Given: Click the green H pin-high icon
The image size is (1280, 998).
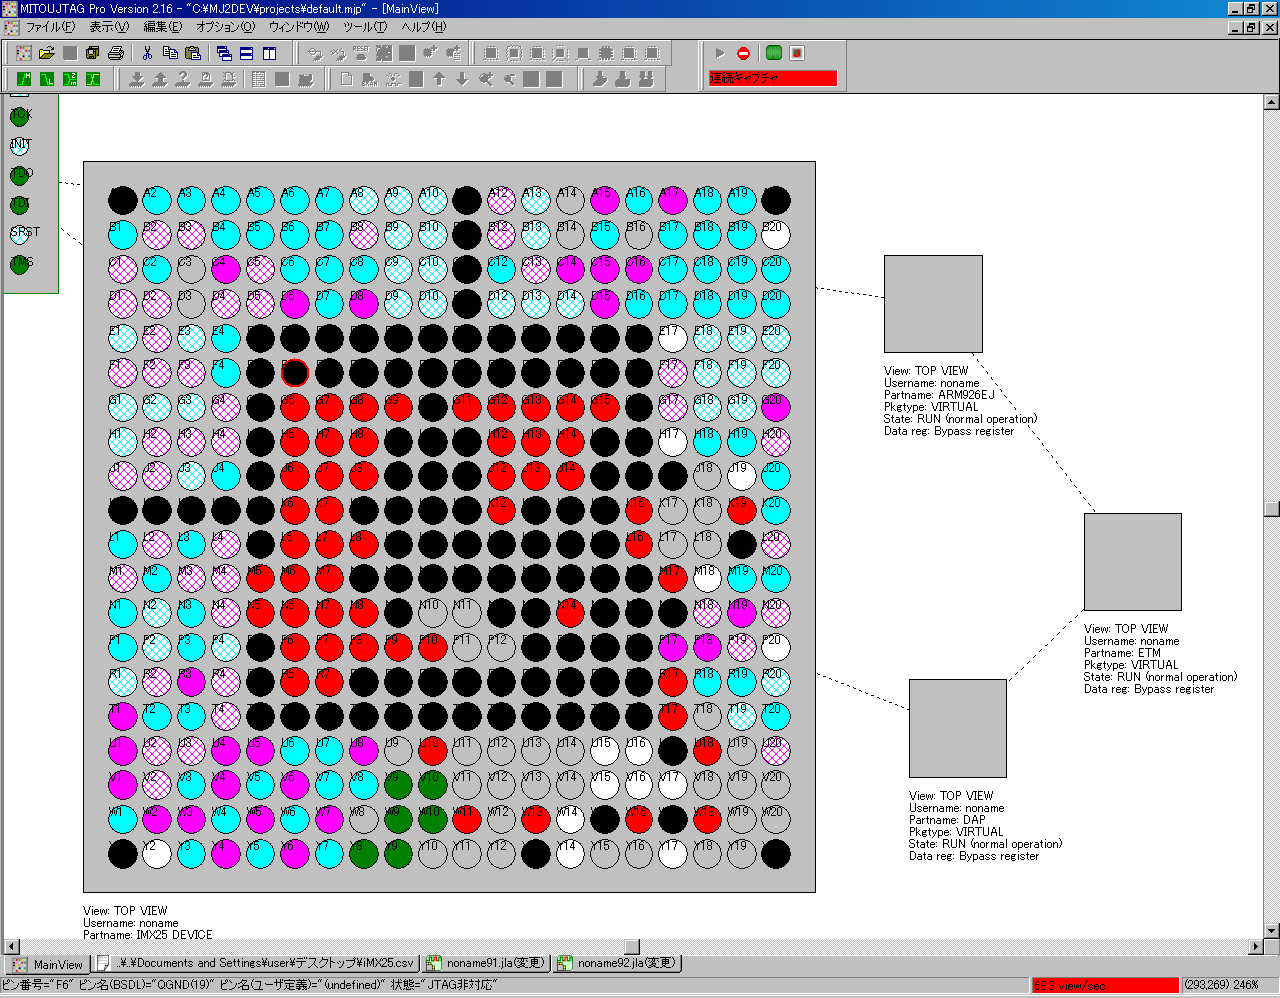Looking at the screenshot, I should pos(24,79).
